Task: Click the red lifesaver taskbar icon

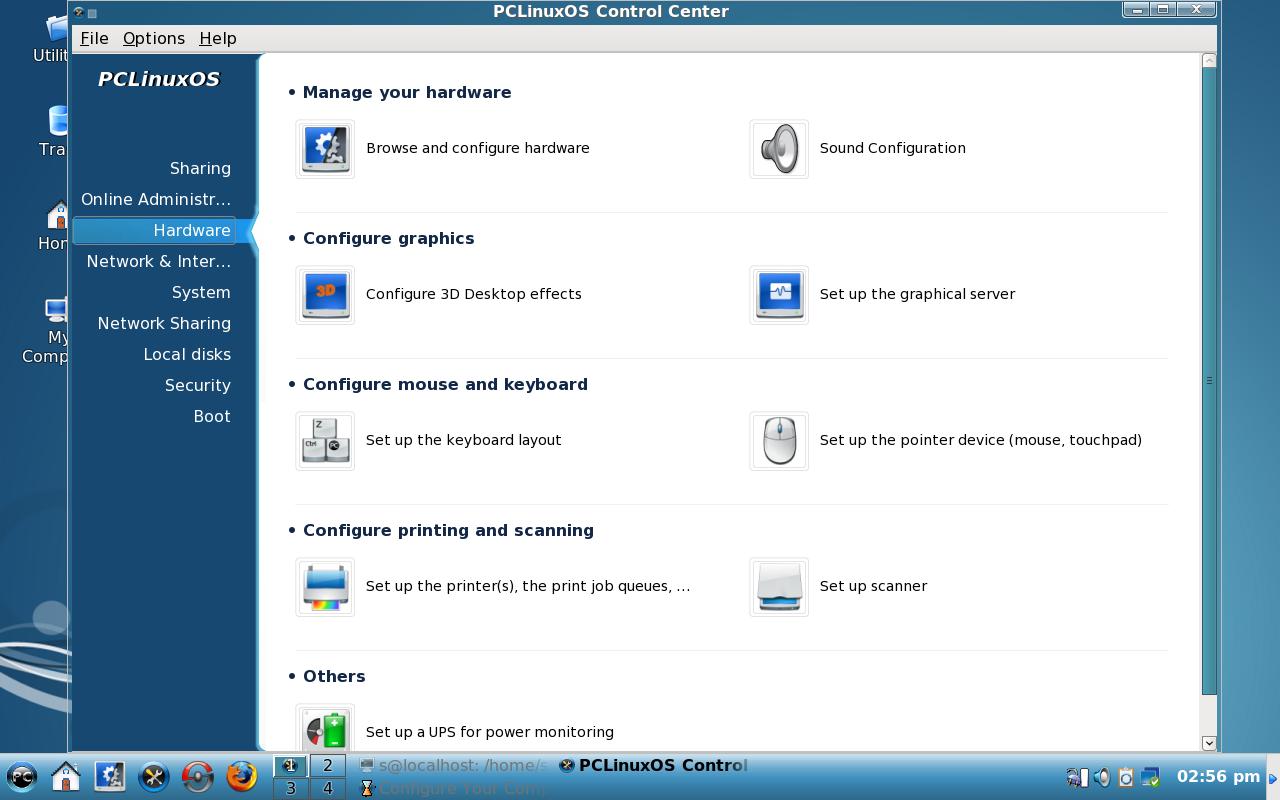Action: click(198, 776)
